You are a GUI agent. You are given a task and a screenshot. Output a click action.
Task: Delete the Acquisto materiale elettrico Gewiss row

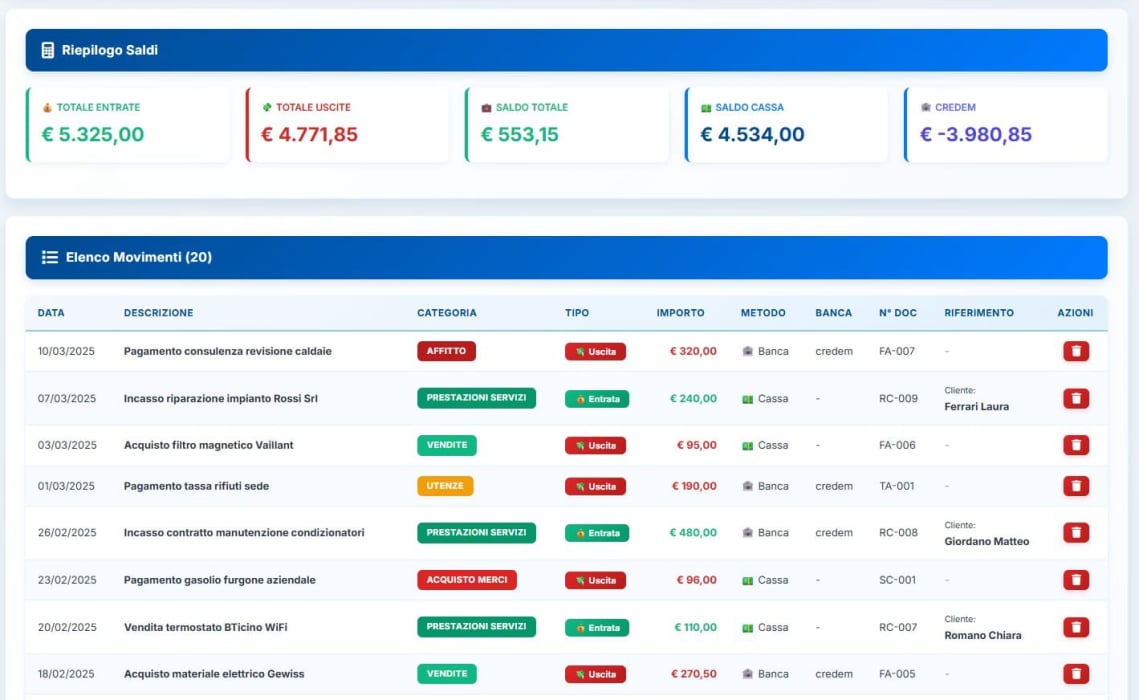point(1075,673)
